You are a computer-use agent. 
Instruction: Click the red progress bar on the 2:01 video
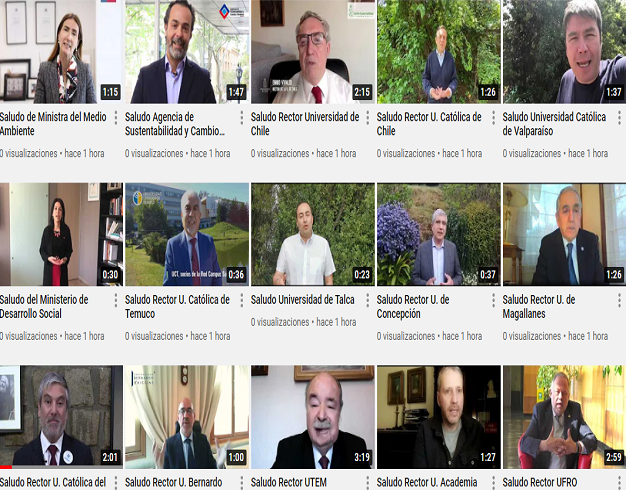click(x=6, y=467)
